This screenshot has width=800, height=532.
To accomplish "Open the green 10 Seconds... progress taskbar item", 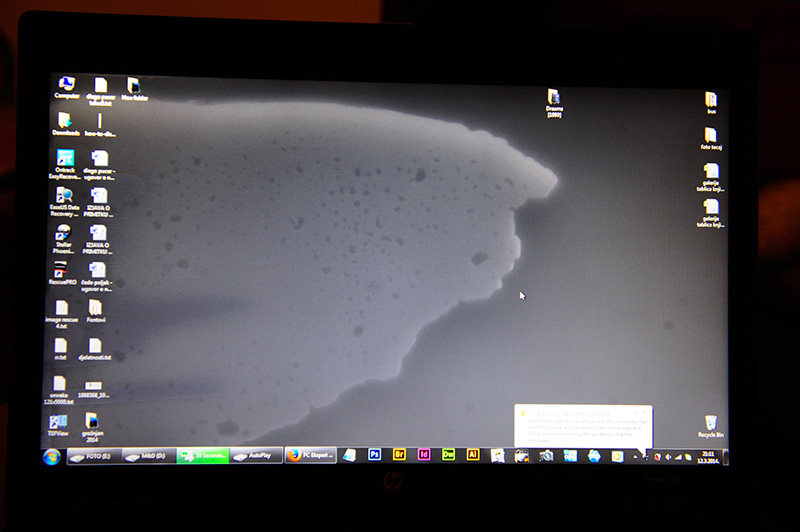I will pyautogui.click(x=203, y=455).
